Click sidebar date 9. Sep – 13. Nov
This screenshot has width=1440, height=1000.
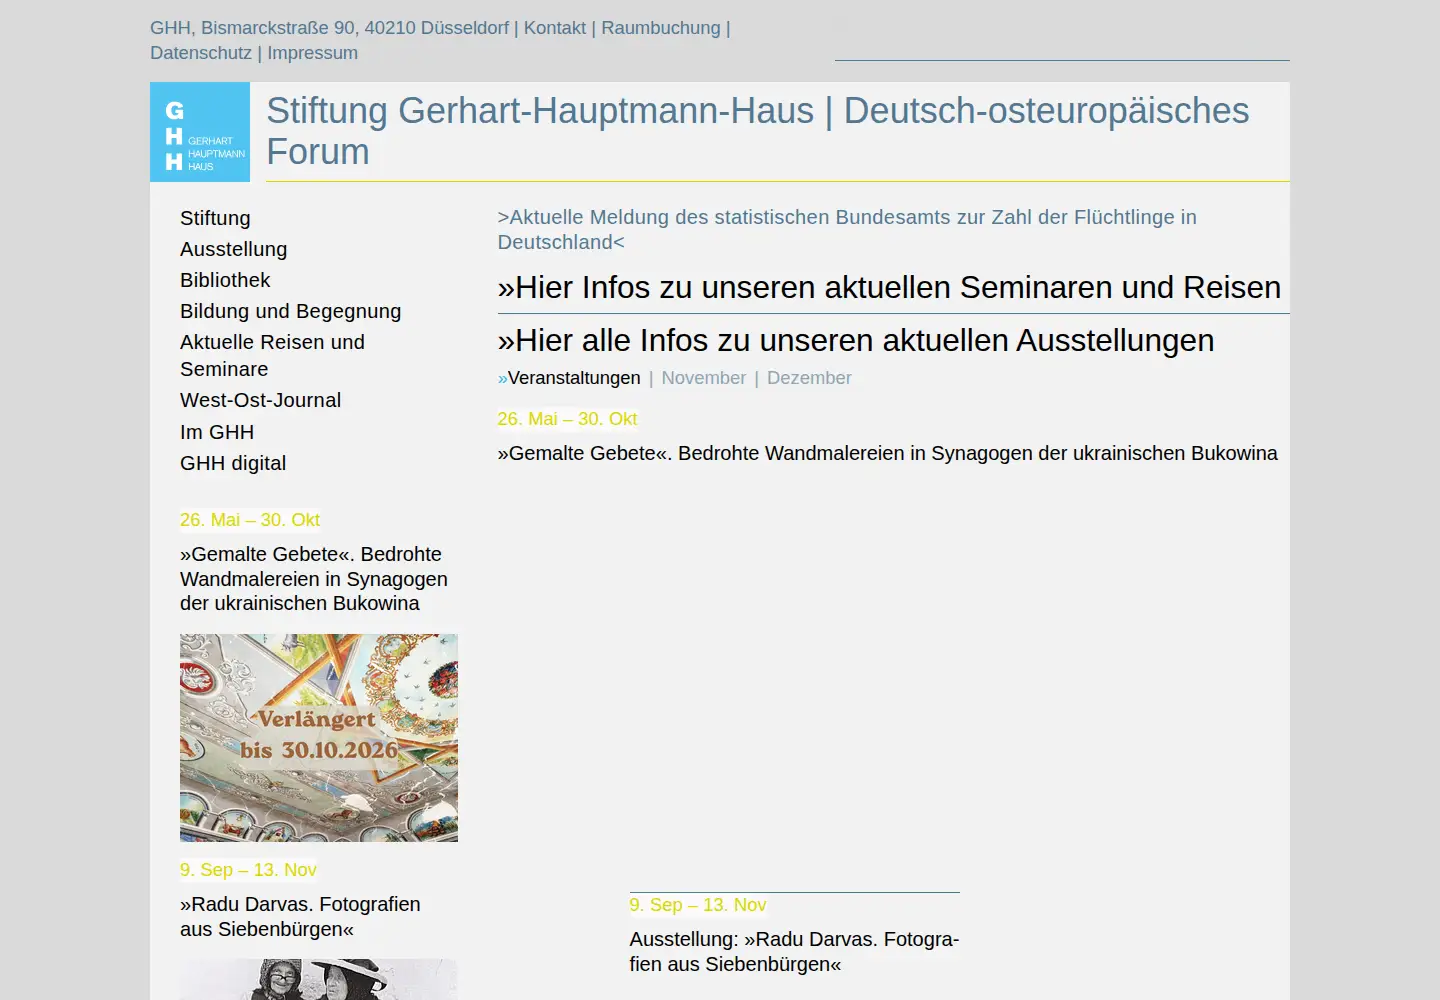pos(248,870)
